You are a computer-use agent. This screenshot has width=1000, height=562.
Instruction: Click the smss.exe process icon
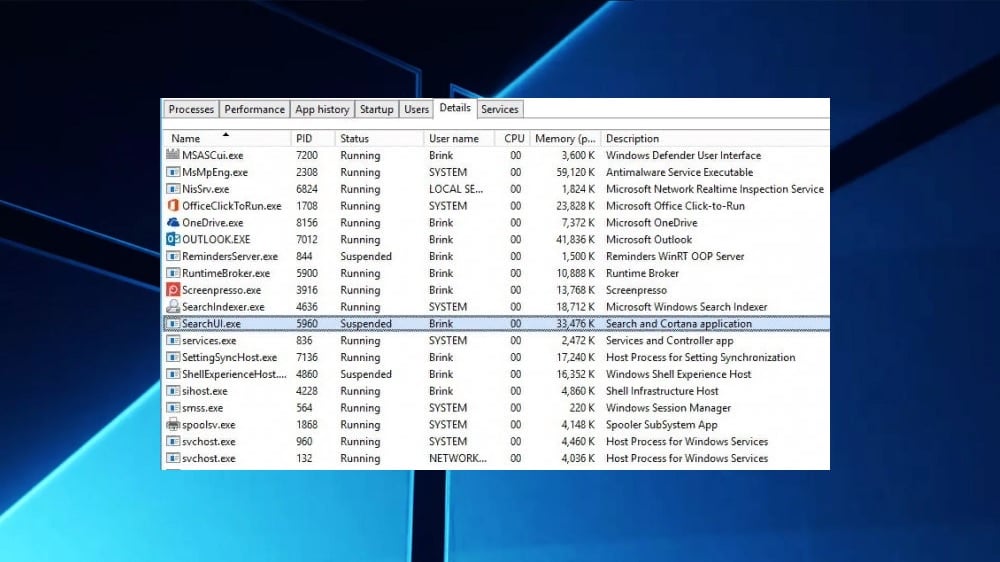click(x=173, y=408)
